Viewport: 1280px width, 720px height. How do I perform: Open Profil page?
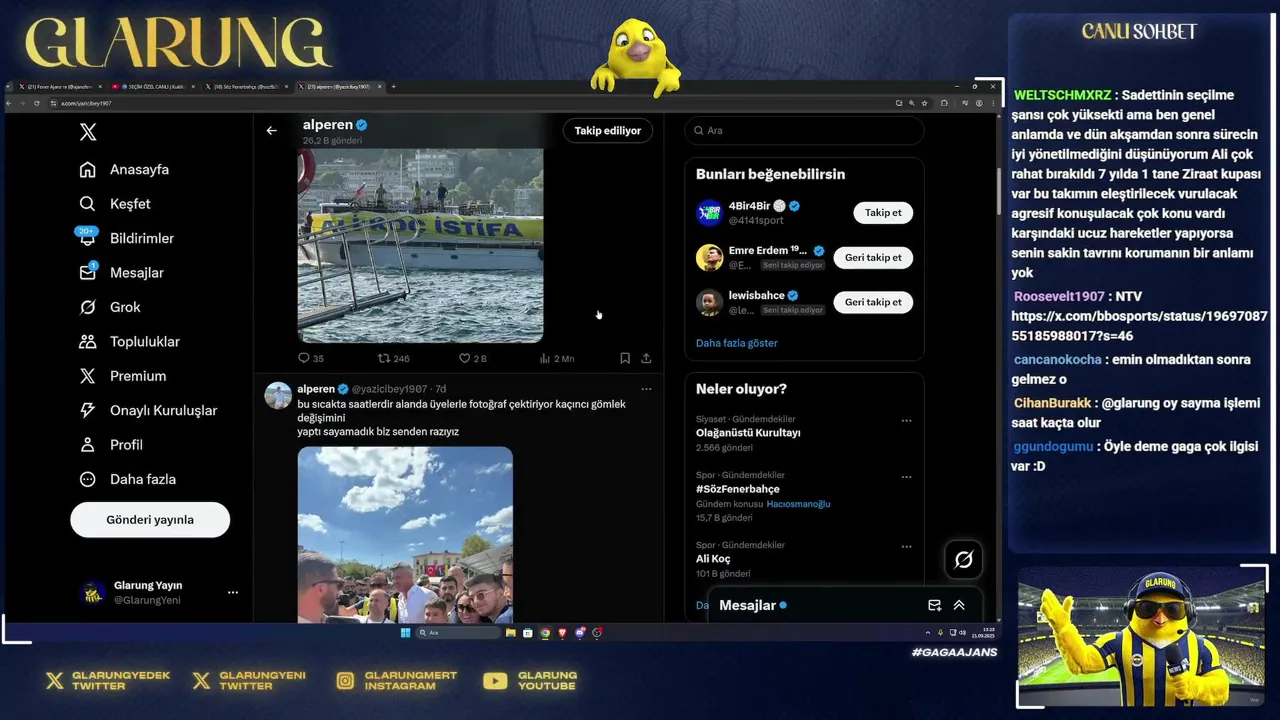tap(112, 445)
